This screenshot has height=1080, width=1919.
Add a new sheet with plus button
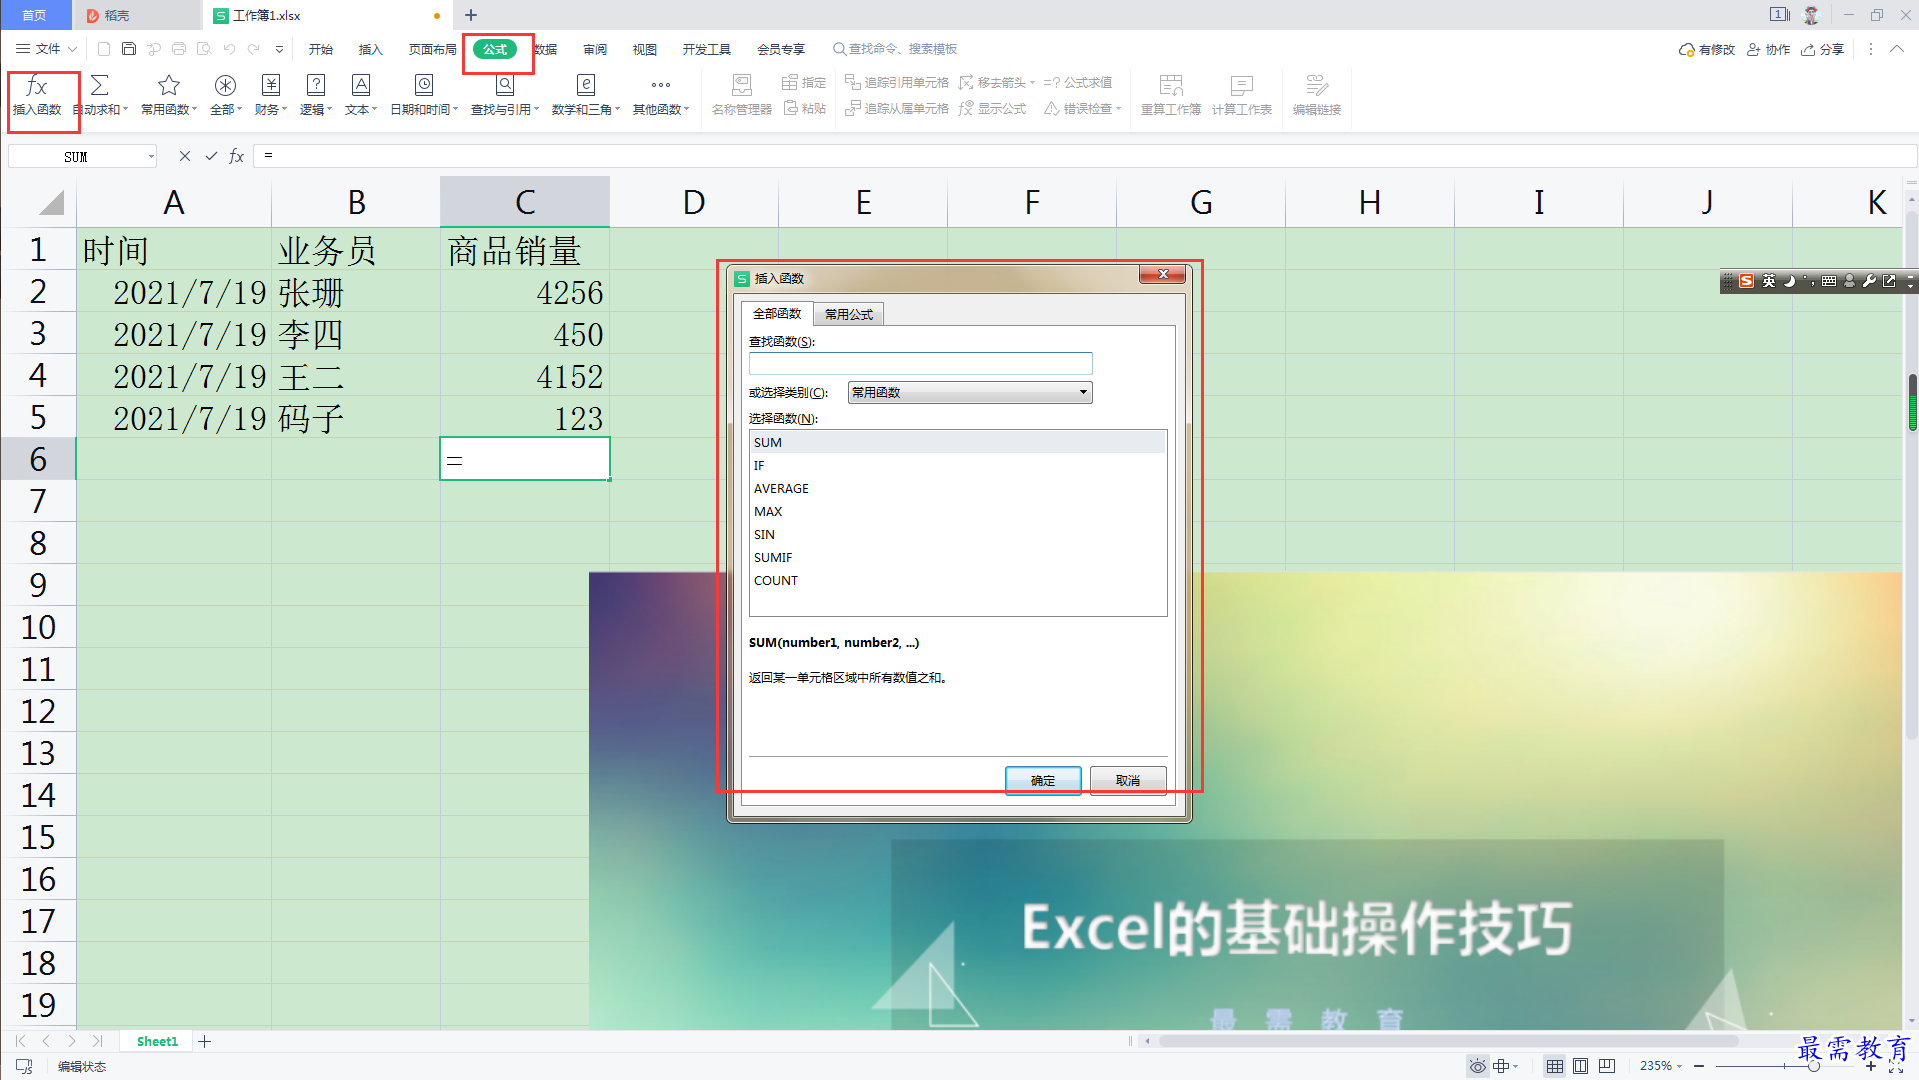click(x=205, y=1042)
